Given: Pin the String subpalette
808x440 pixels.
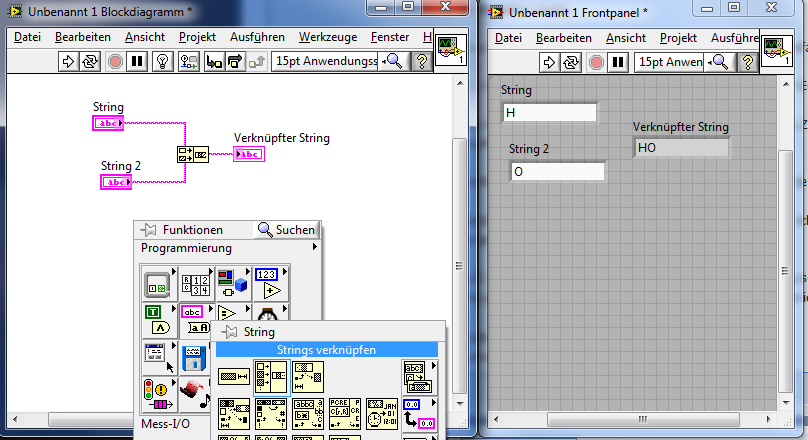Looking at the screenshot, I should (230, 332).
